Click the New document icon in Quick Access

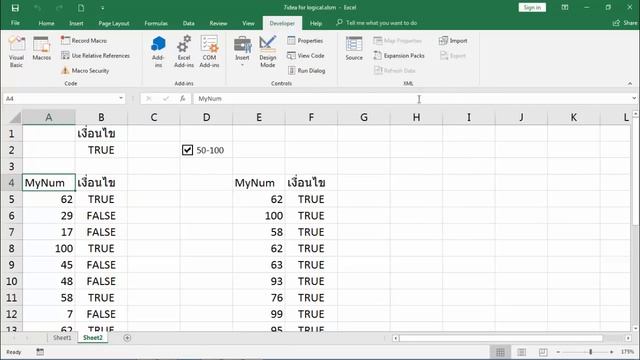click(81, 8)
